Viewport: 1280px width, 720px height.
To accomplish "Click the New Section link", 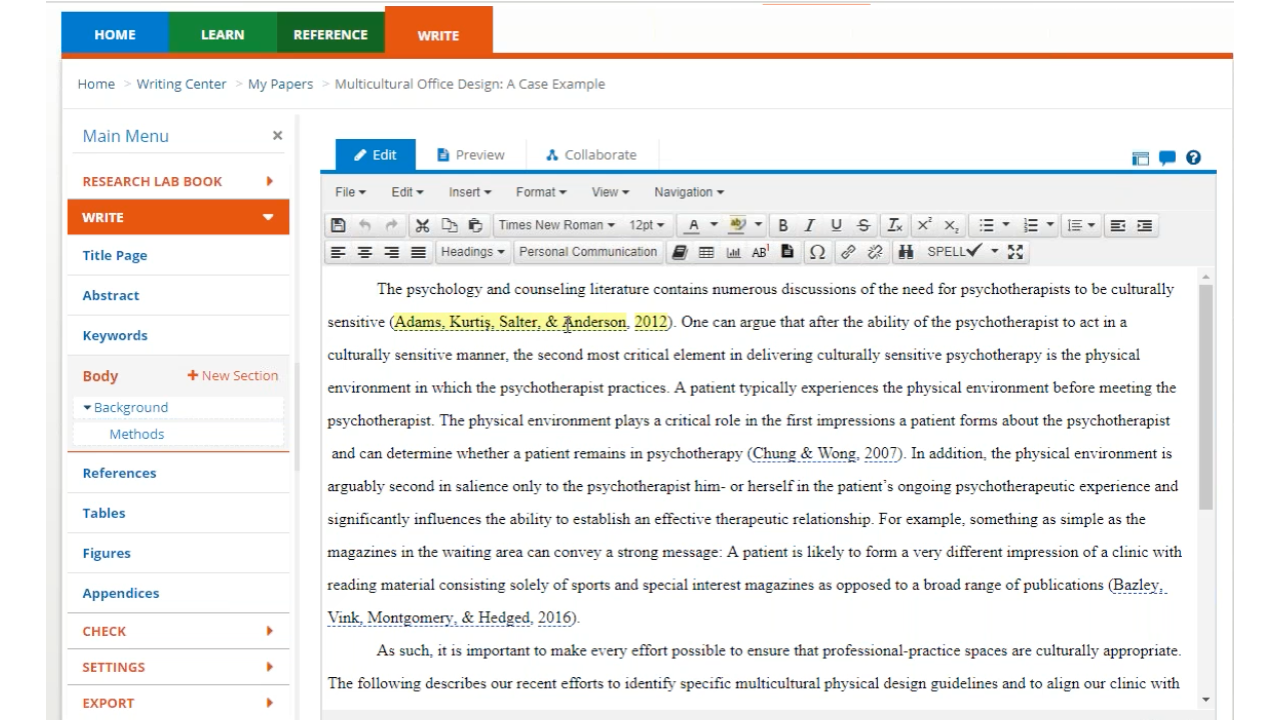I will tap(232, 376).
